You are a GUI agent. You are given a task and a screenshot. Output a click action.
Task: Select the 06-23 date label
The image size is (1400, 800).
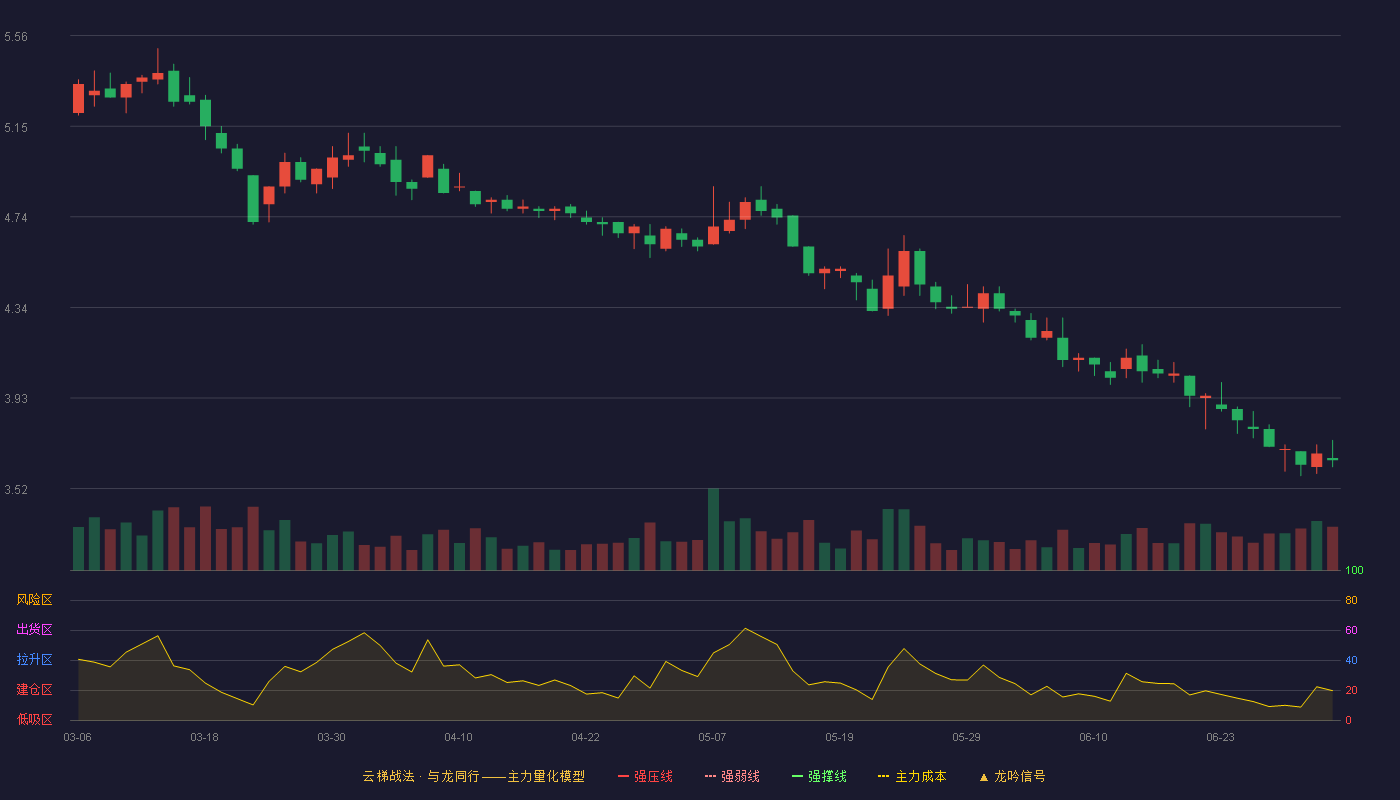click(1220, 737)
